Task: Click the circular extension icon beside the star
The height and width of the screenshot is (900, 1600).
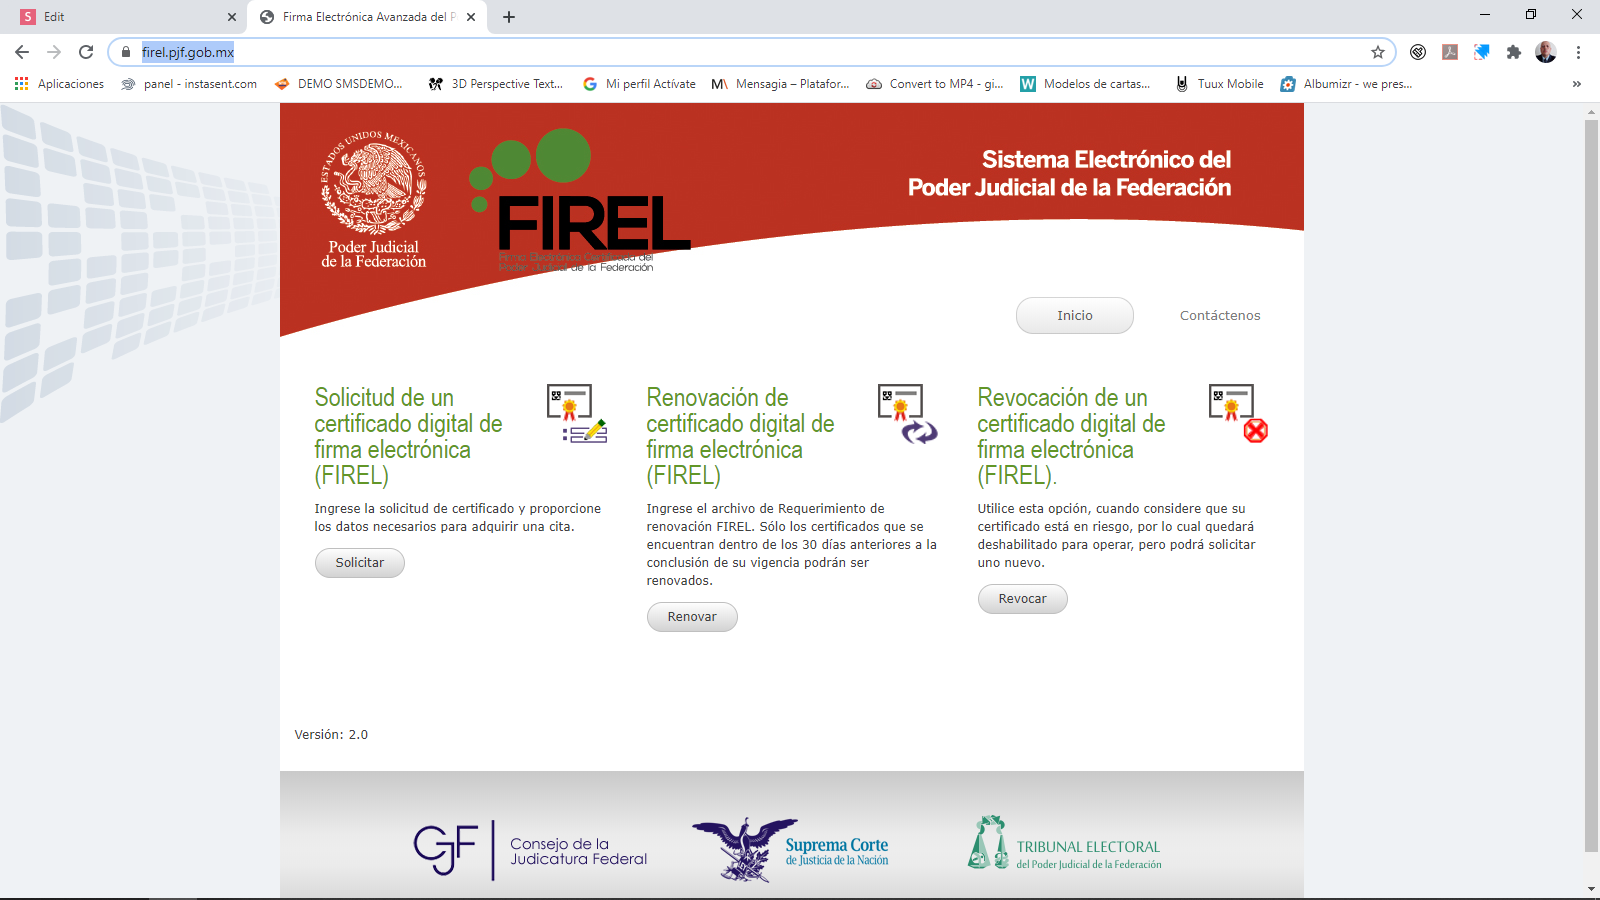Action: (x=1418, y=52)
